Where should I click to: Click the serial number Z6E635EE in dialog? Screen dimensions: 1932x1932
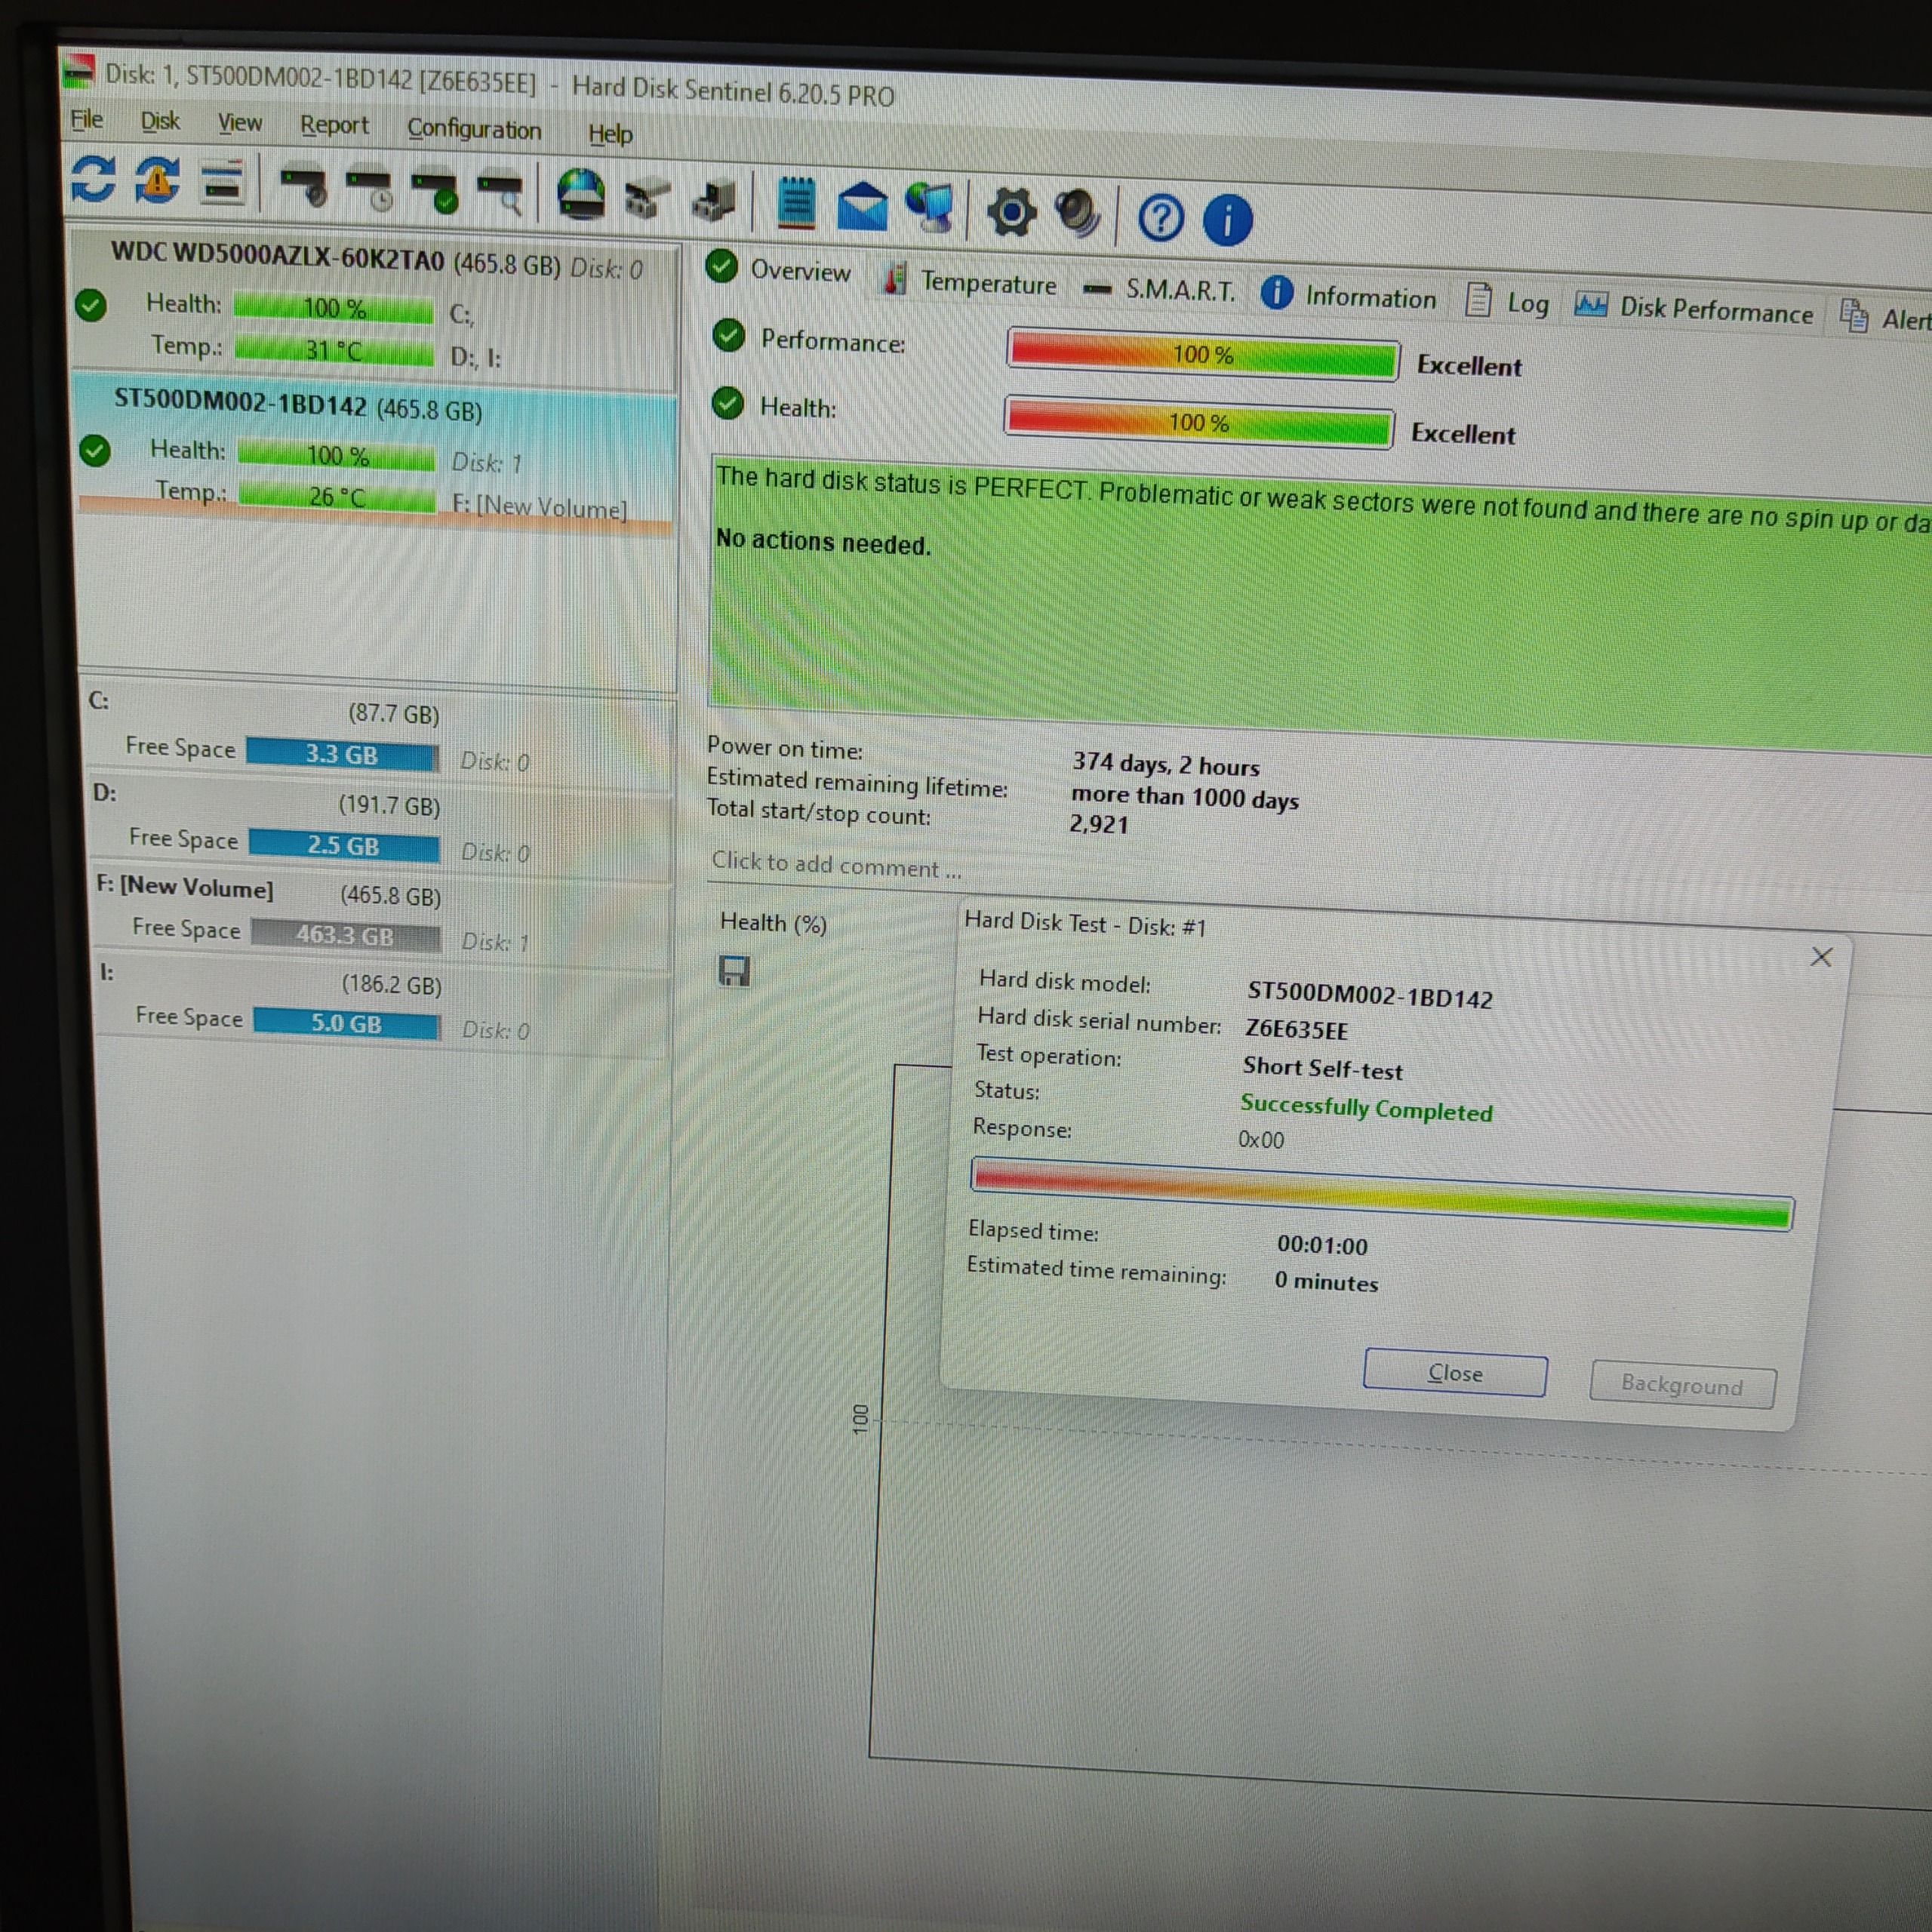1296,1029
